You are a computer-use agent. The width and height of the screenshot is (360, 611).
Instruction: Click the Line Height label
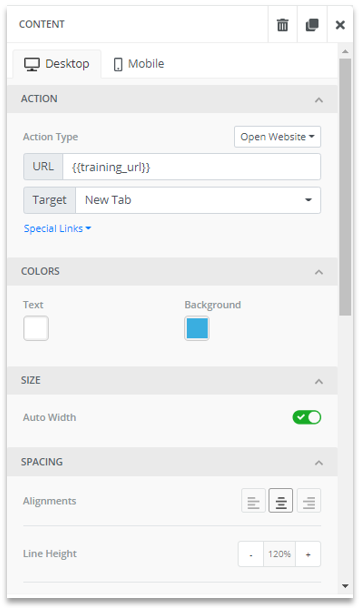(50, 554)
